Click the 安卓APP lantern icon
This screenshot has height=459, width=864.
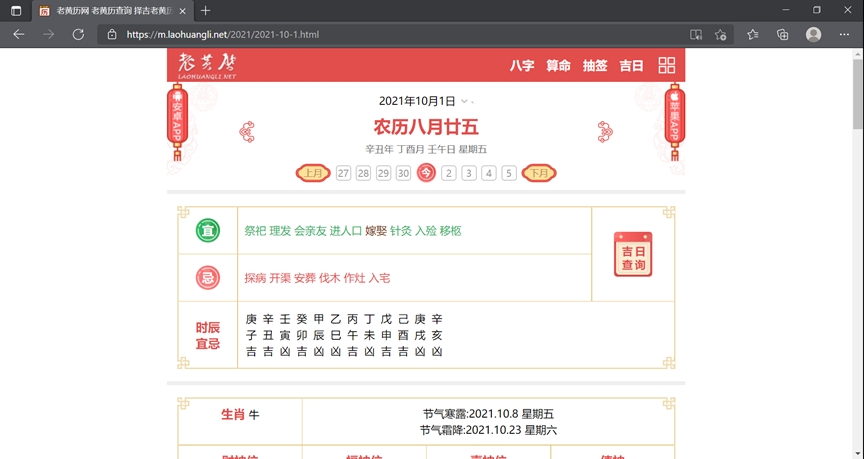point(177,122)
